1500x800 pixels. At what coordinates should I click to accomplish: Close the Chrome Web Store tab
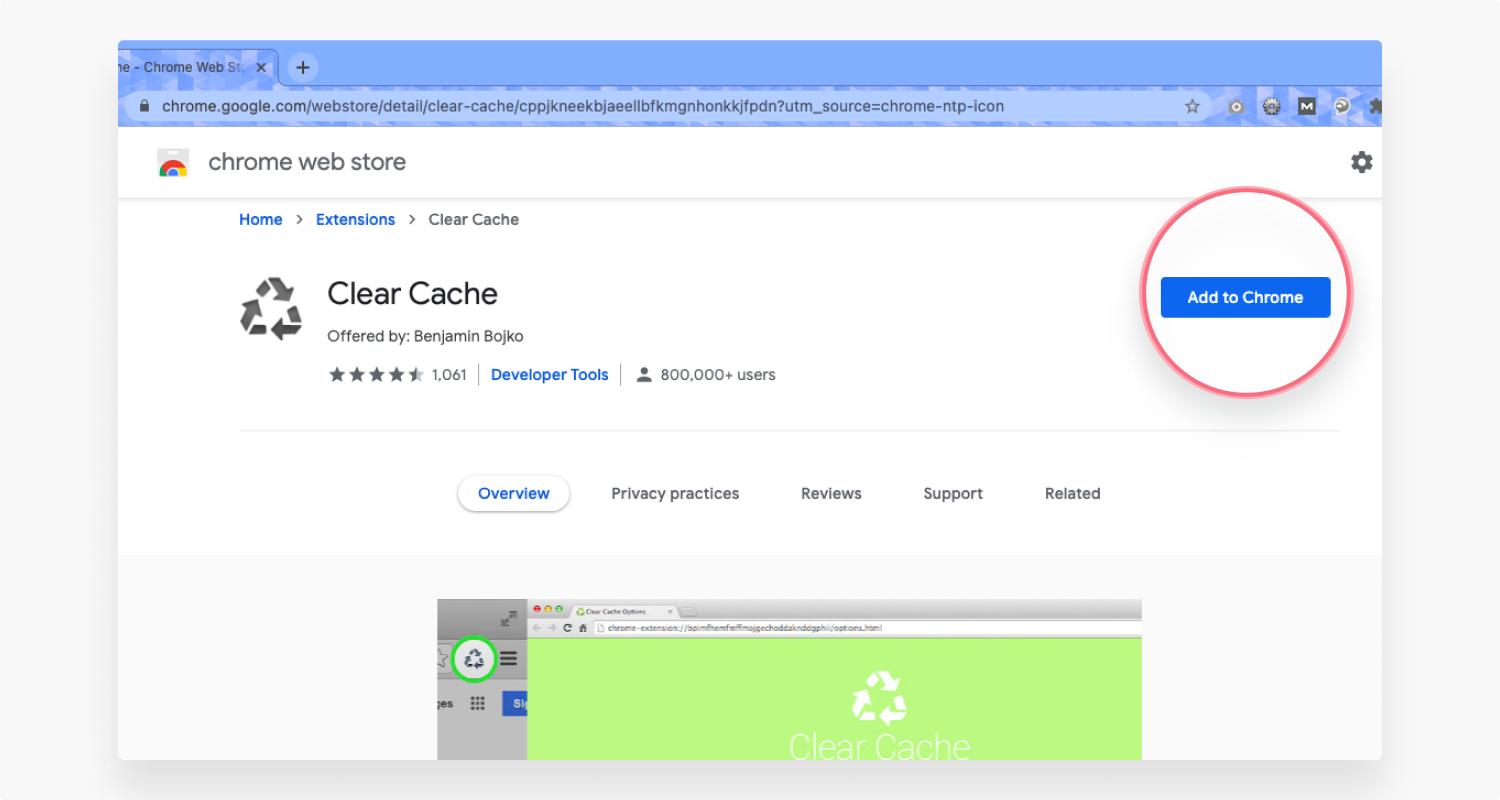click(x=261, y=68)
